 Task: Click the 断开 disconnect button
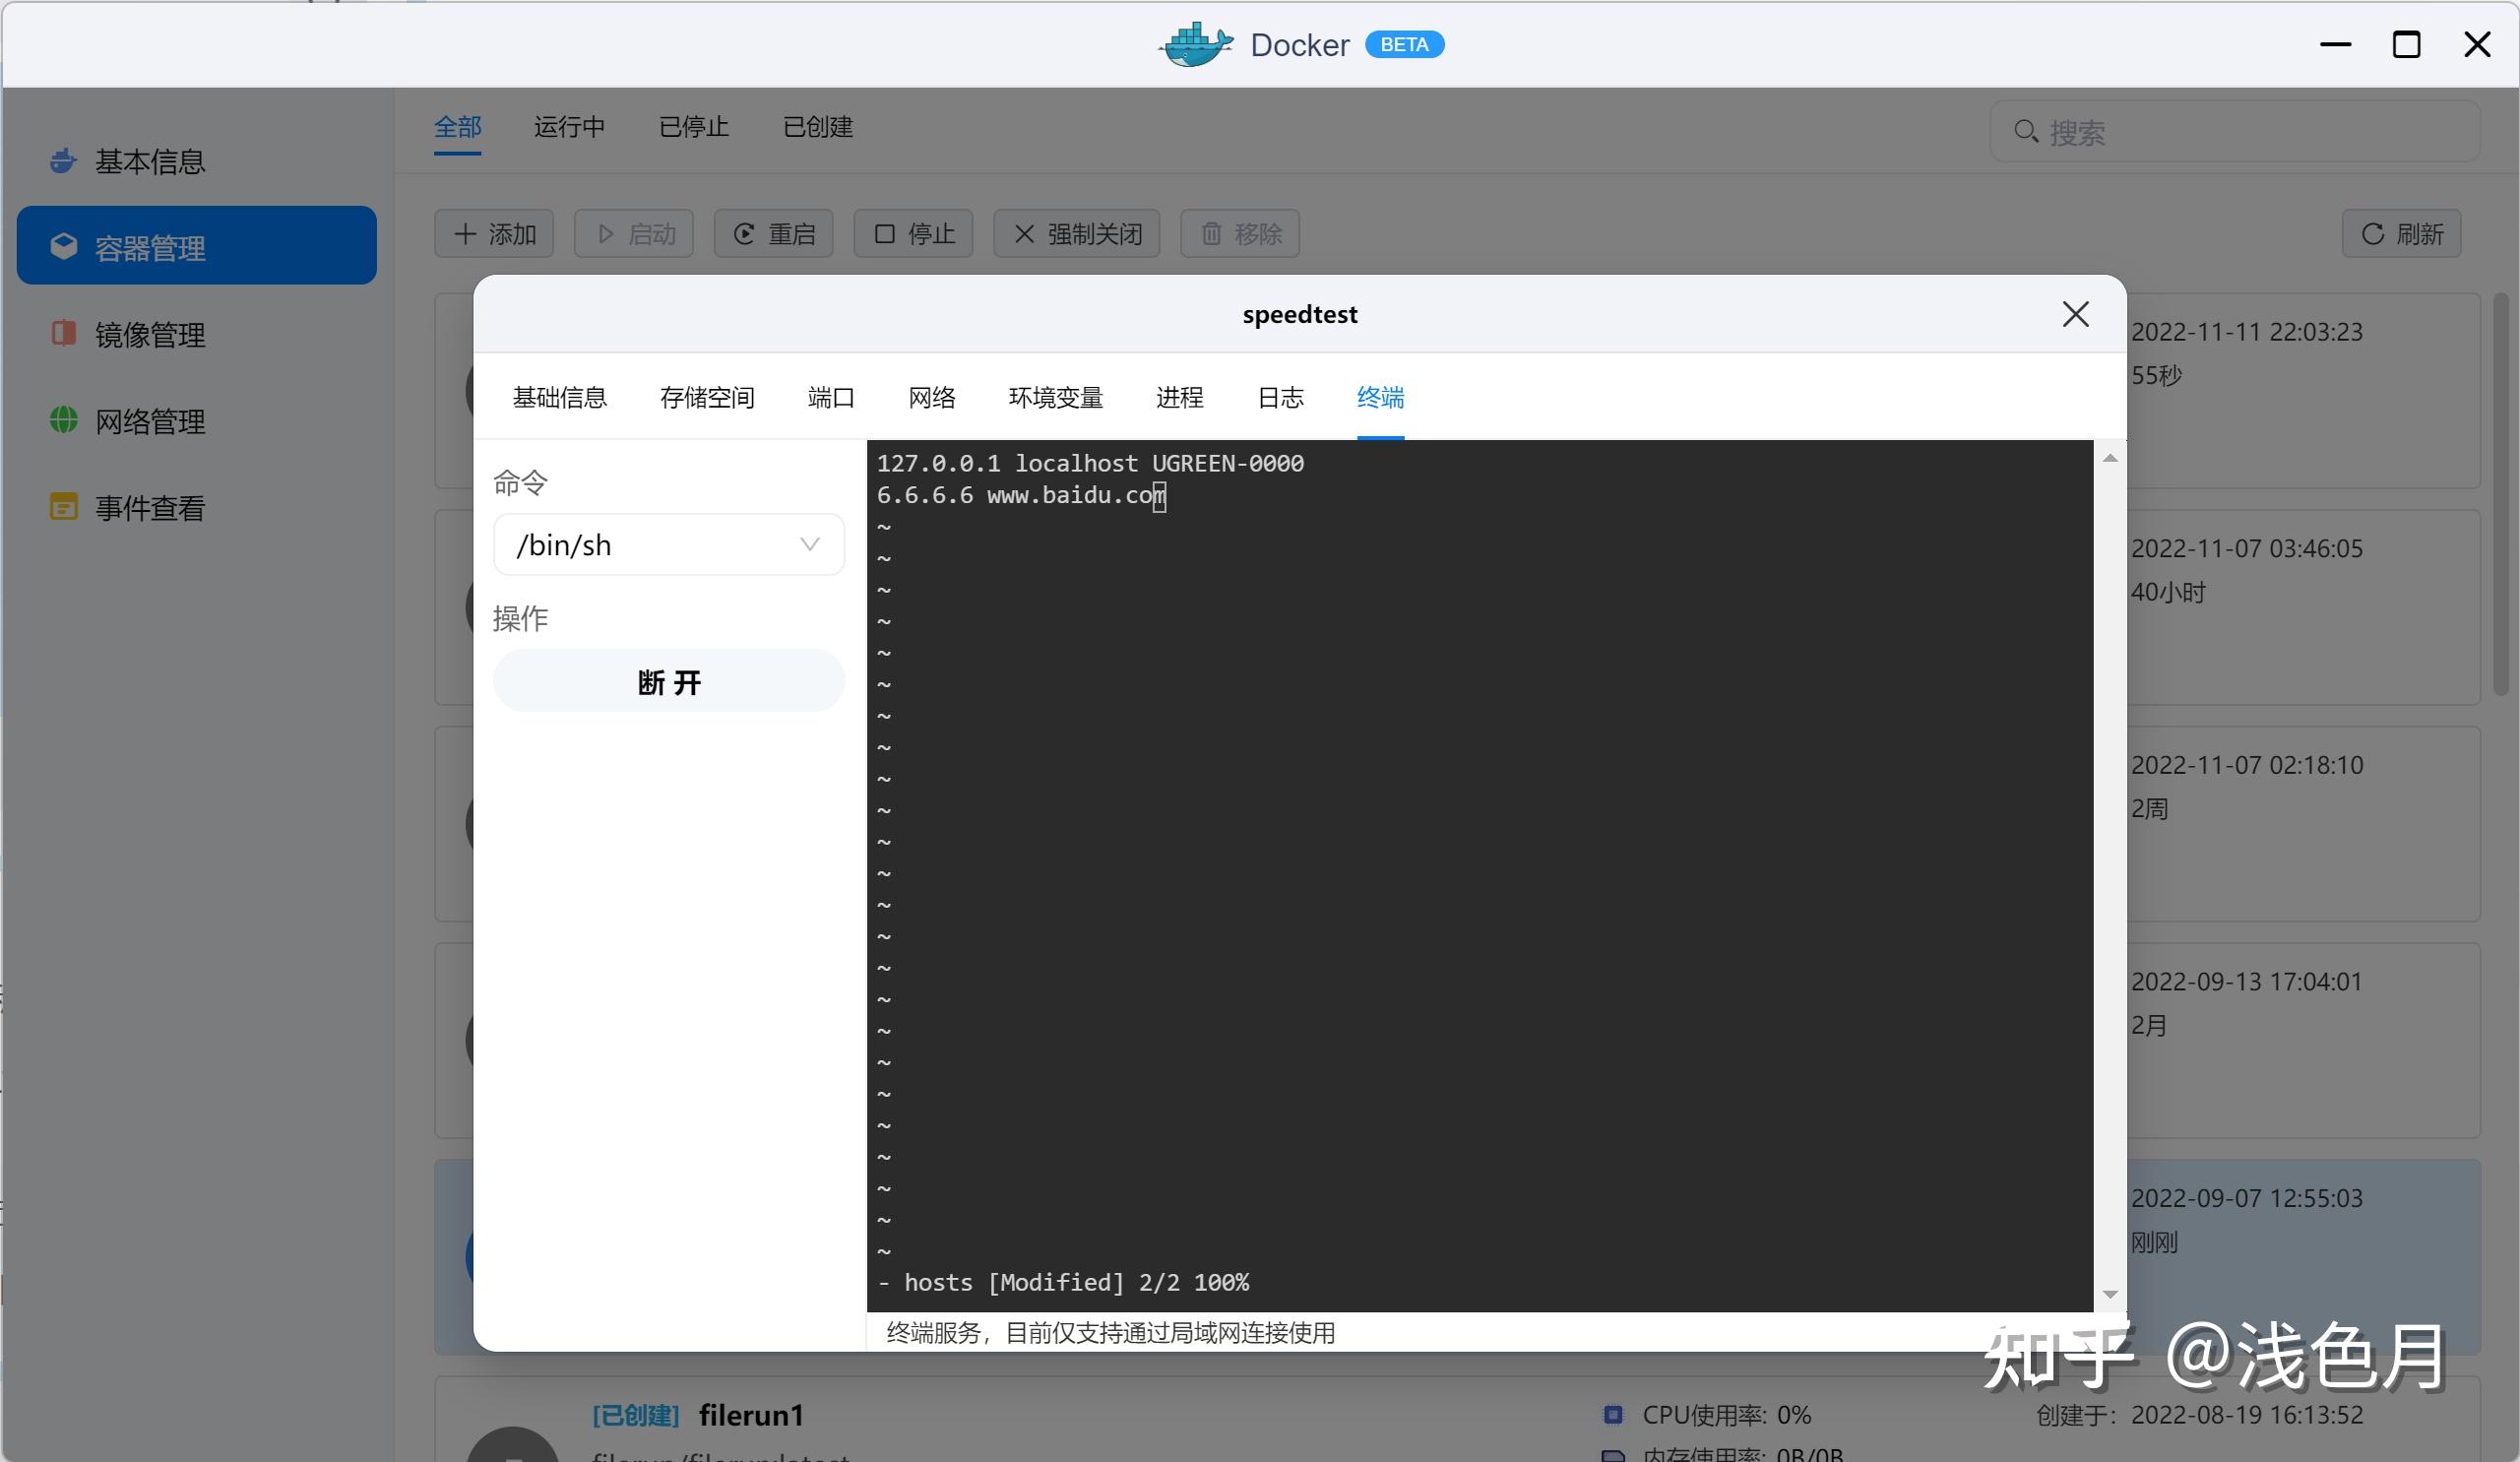click(668, 681)
